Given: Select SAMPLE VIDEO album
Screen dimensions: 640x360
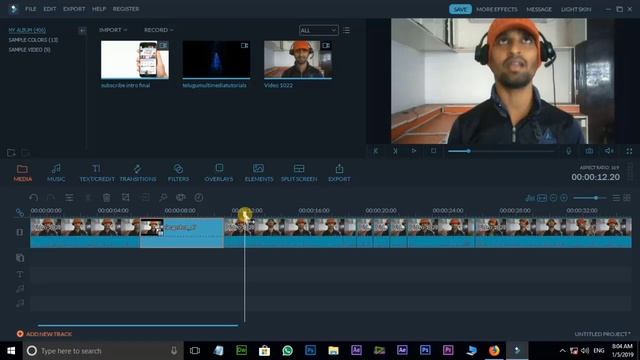Looking at the screenshot, I should pyautogui.click(x=29, y=50).
